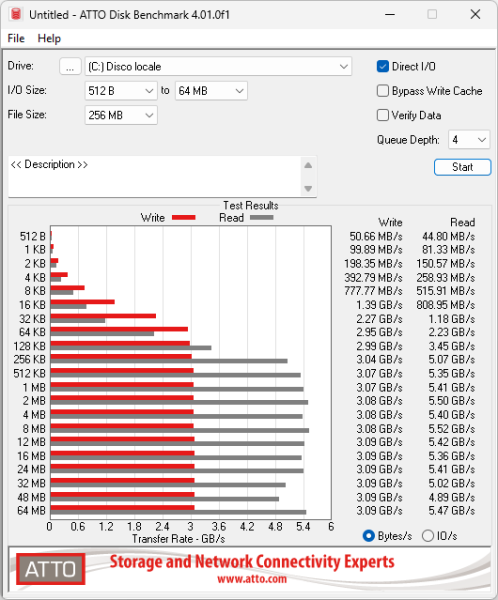Image resolution: width=498 pixels, height=600 pixels.
Task: Start the benchmark test
Action: [x=462, y=167]
